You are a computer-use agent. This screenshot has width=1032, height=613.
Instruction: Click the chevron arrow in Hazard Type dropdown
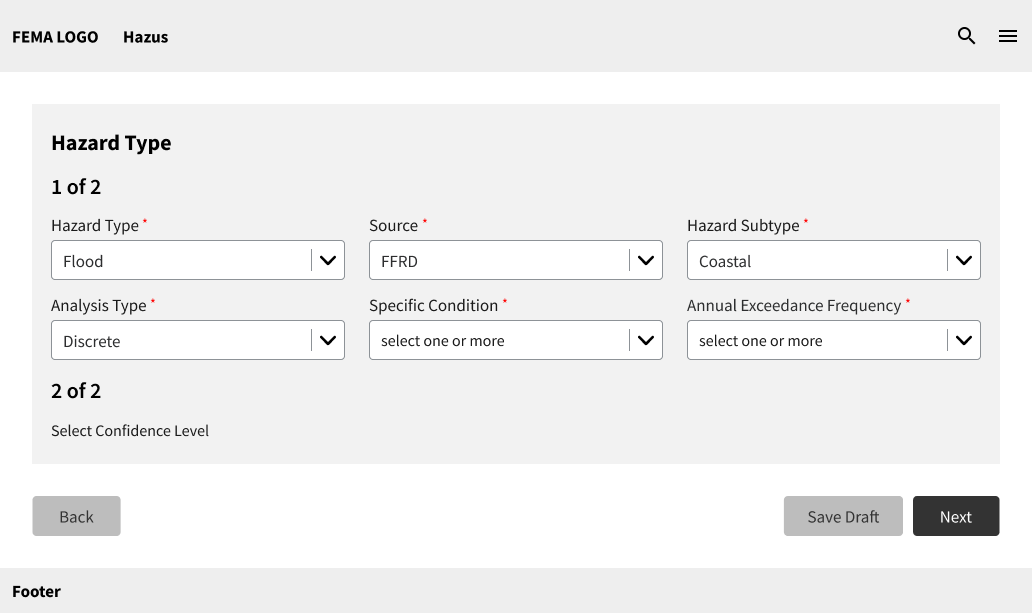[x=328, y=260]
